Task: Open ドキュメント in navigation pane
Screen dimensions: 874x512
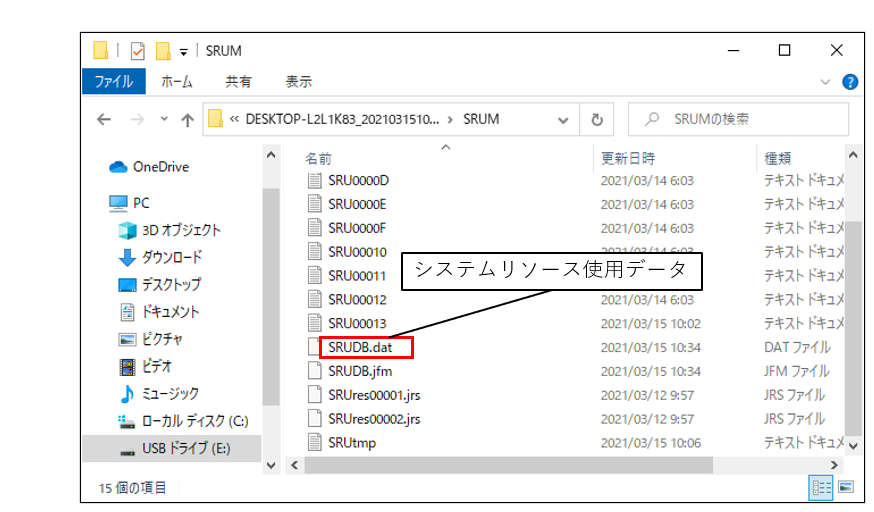Action: click(x=159, y=311)
